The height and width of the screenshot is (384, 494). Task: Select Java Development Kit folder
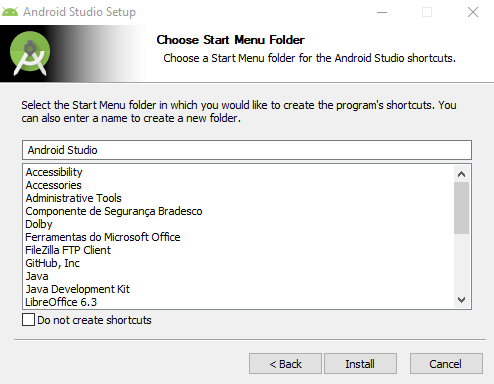pos(77,289)
